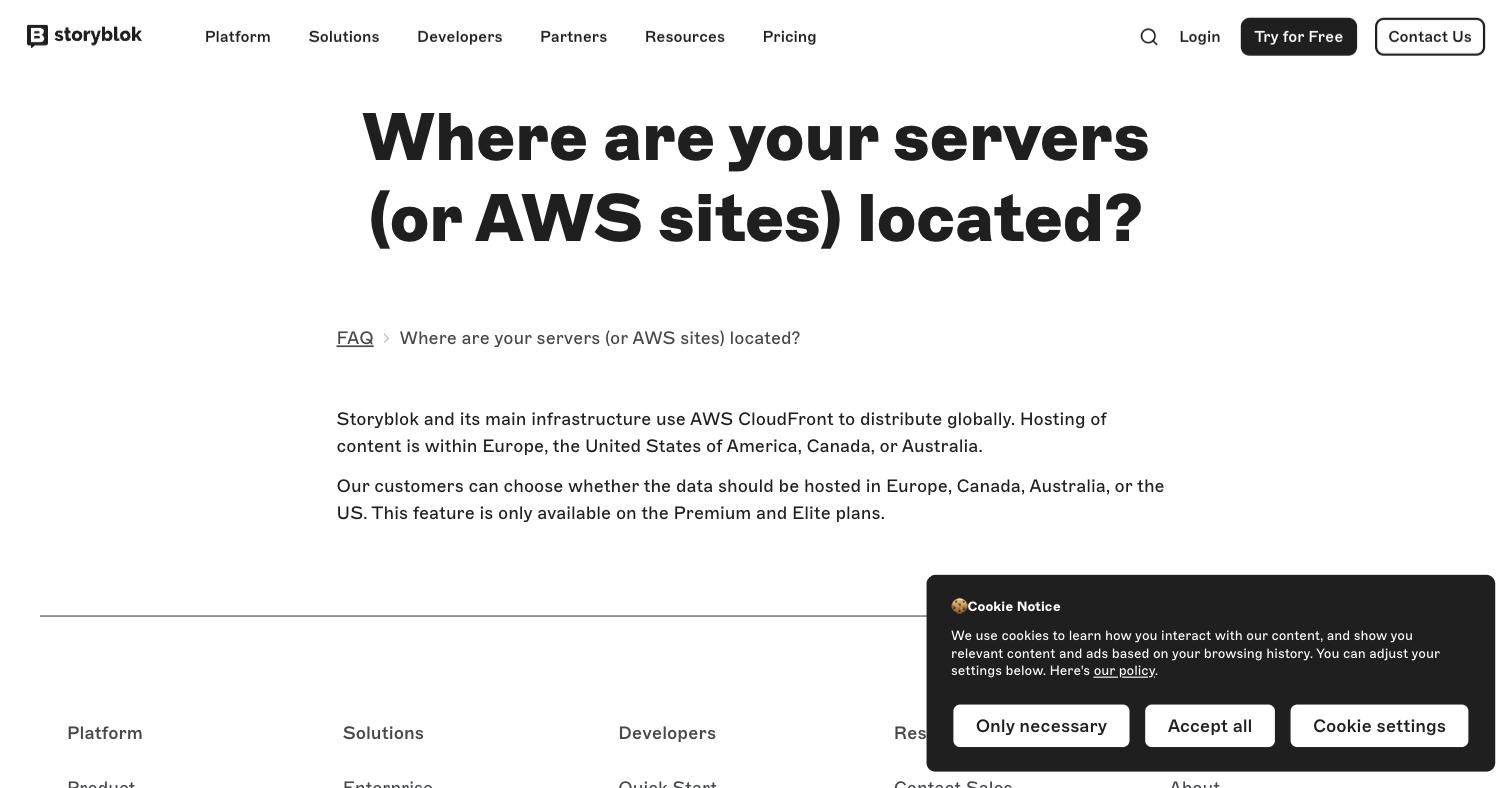The width and height of the screenshot is (1512, 788).
Task: Open the Platform navigation menu
Action: [x=238, y=37]
